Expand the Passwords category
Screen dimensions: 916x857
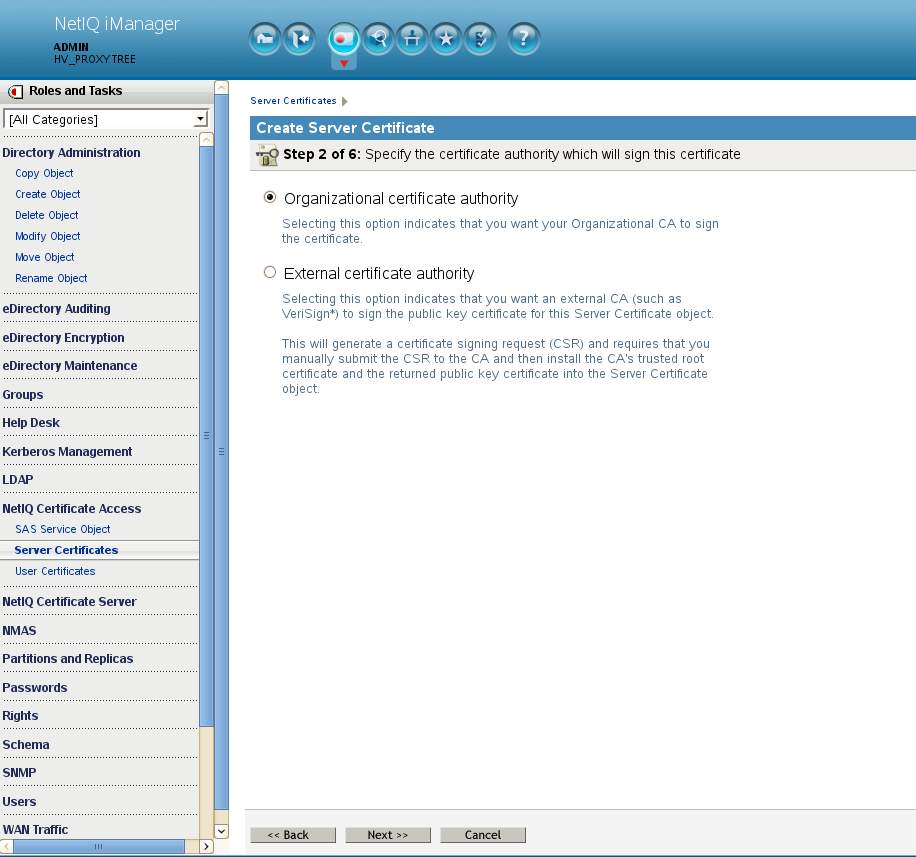tap(34, 688)
